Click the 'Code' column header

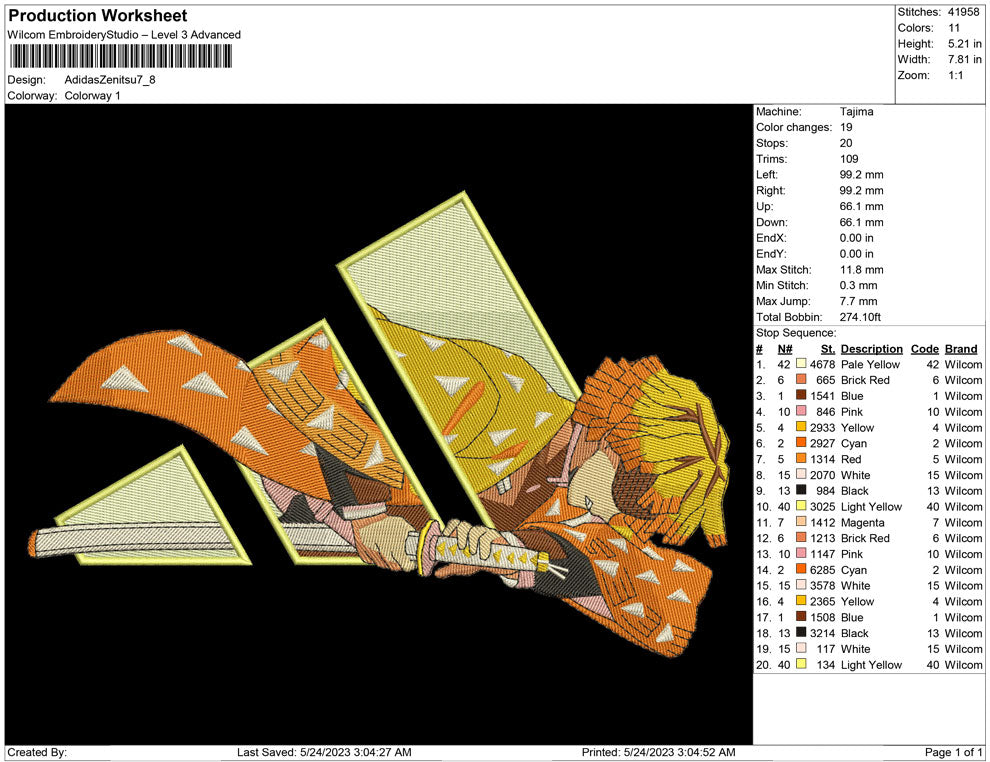click(x=925, y=348)
